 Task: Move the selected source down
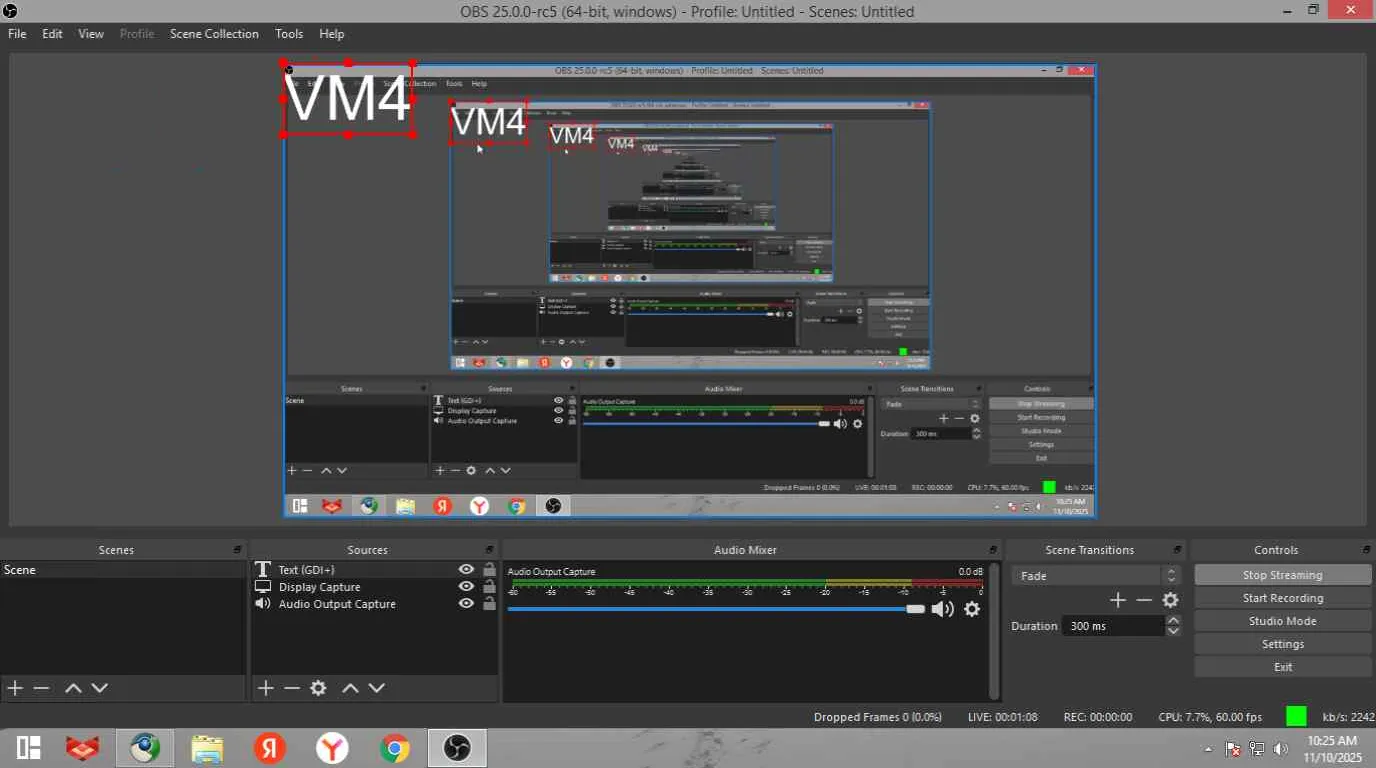click(x=377, y=688)
